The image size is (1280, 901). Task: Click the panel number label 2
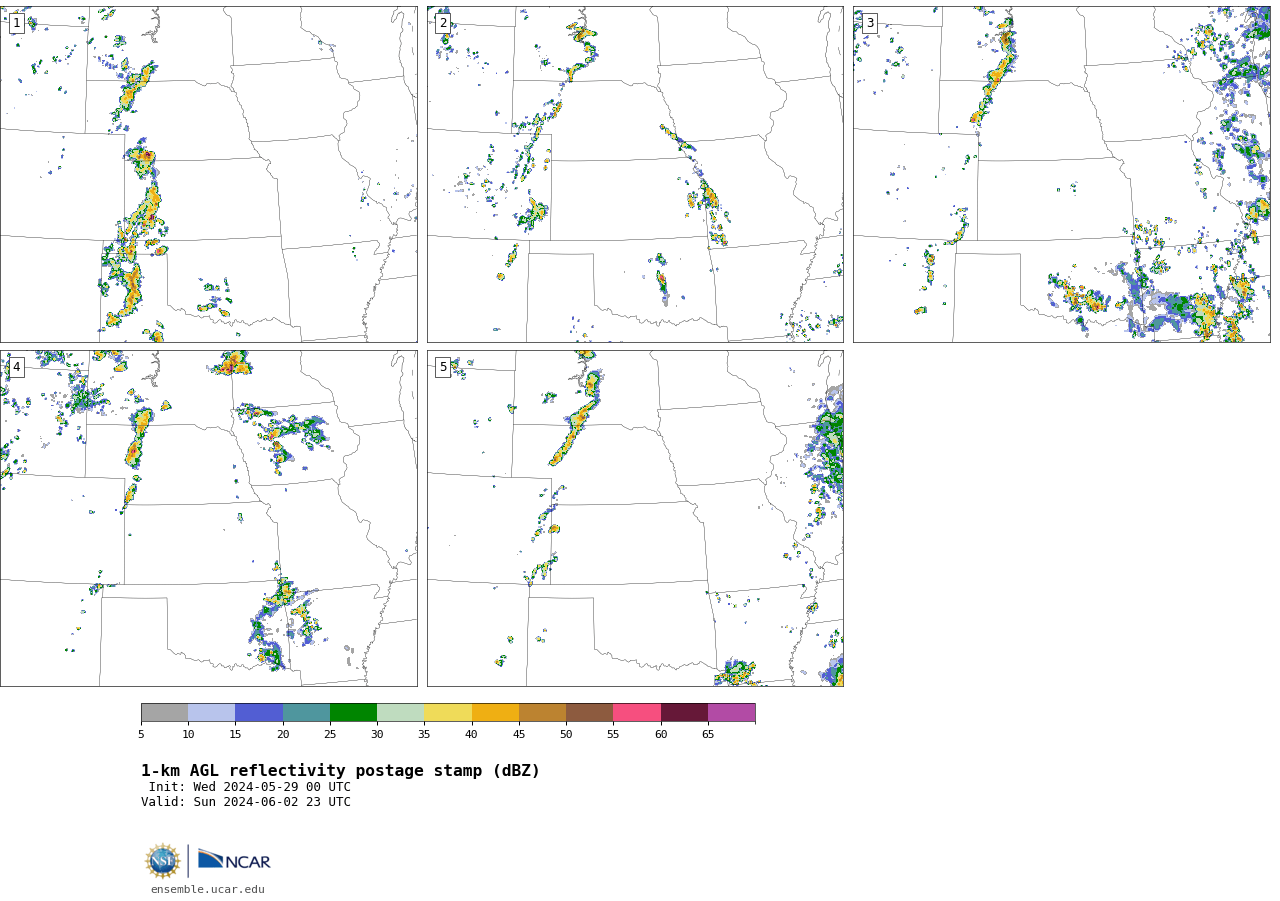443,23
